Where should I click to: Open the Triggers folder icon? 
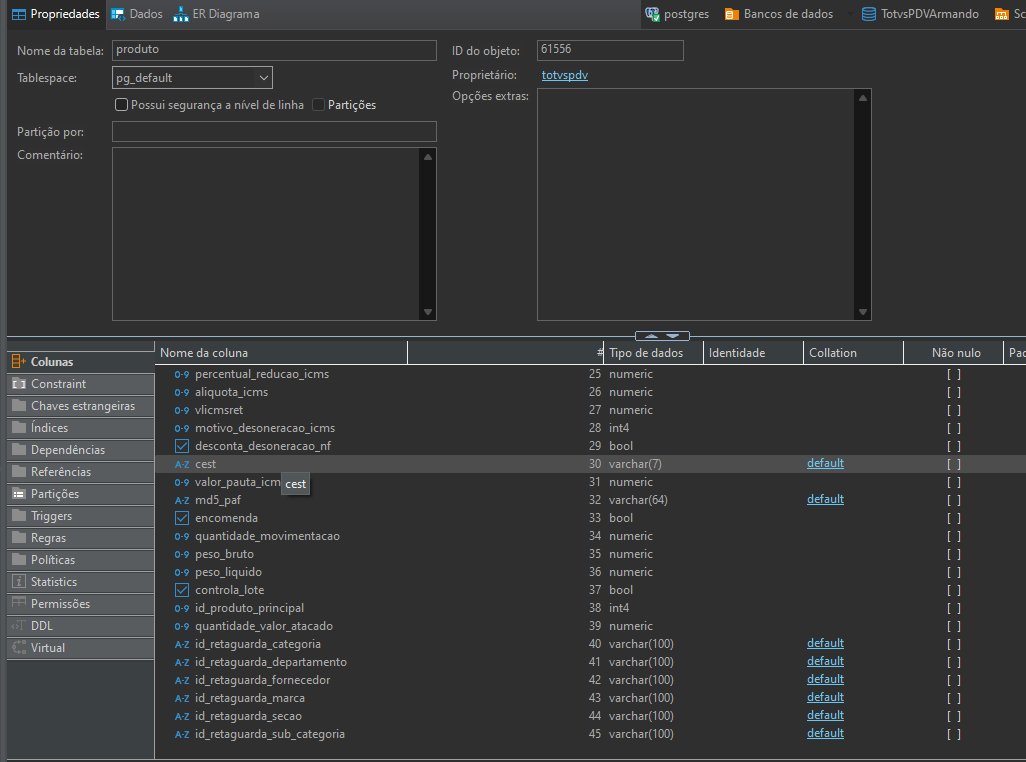[18, 516]
